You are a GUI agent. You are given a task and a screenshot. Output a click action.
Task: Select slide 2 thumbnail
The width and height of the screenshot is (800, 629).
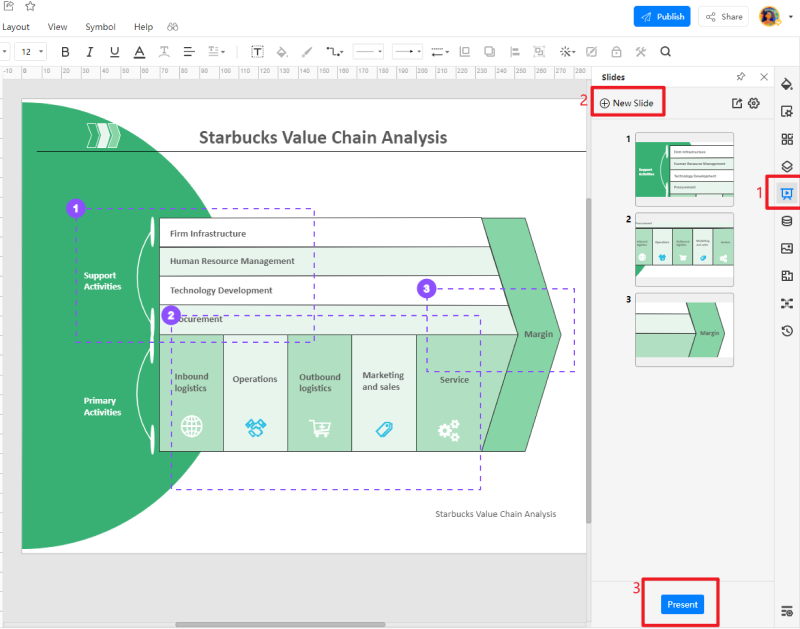(x=684, y=249)
